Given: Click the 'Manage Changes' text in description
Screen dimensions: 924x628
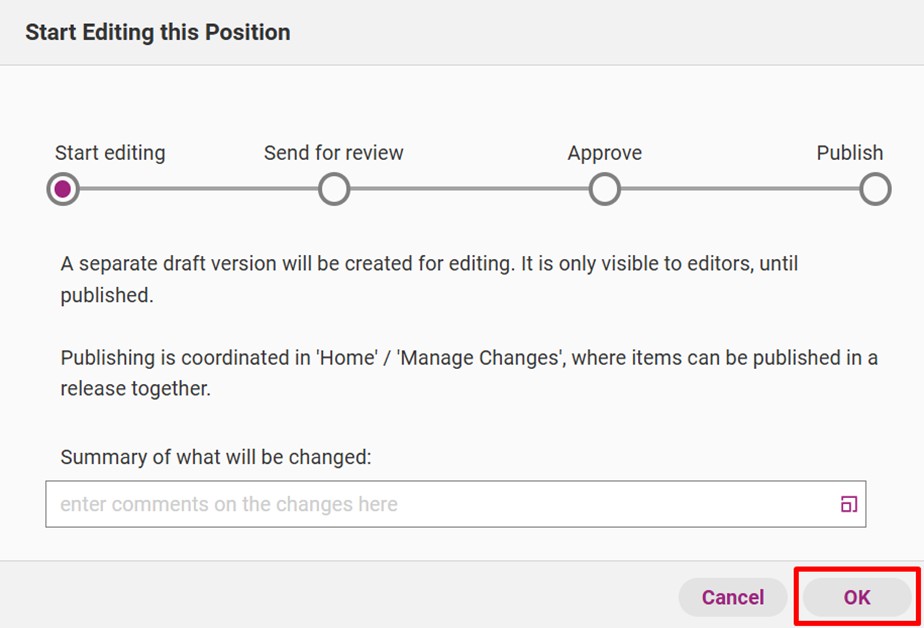Looking at the screenshot, I should 479,358.
